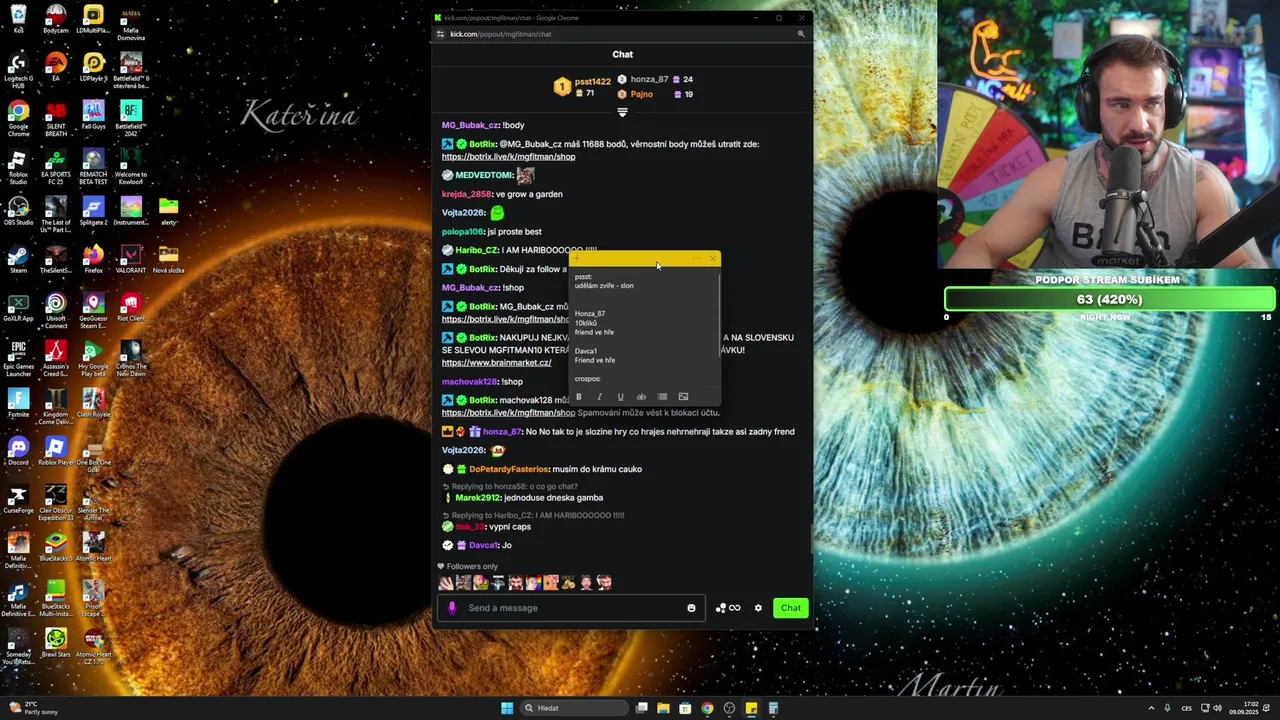Focus the 'Send a message' input field
1280x720 pixels.
pyautogui.click(x=573, y=608)
